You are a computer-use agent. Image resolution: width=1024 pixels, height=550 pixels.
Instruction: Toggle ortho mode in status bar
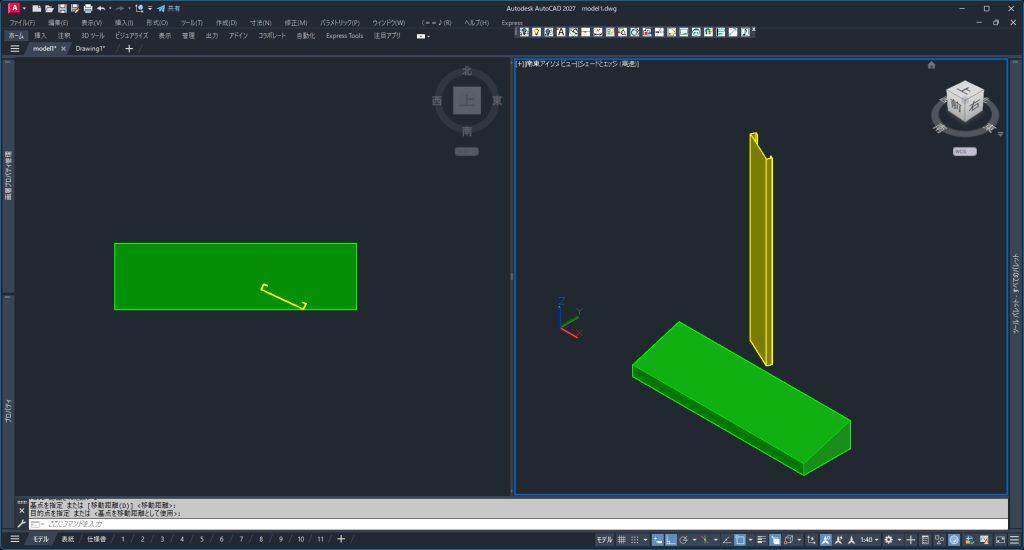point(671,540)
